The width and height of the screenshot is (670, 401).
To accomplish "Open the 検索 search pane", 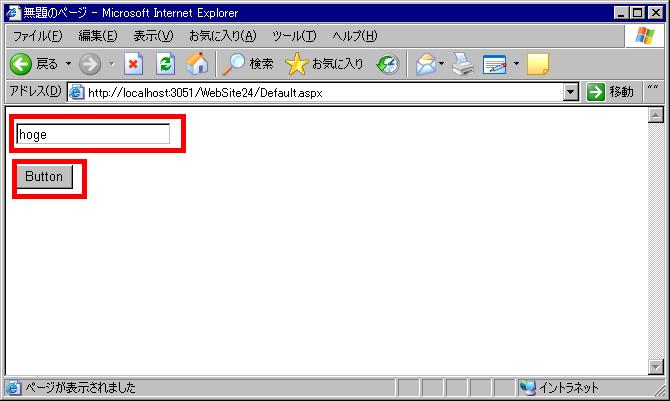I will tap(248, 64).
